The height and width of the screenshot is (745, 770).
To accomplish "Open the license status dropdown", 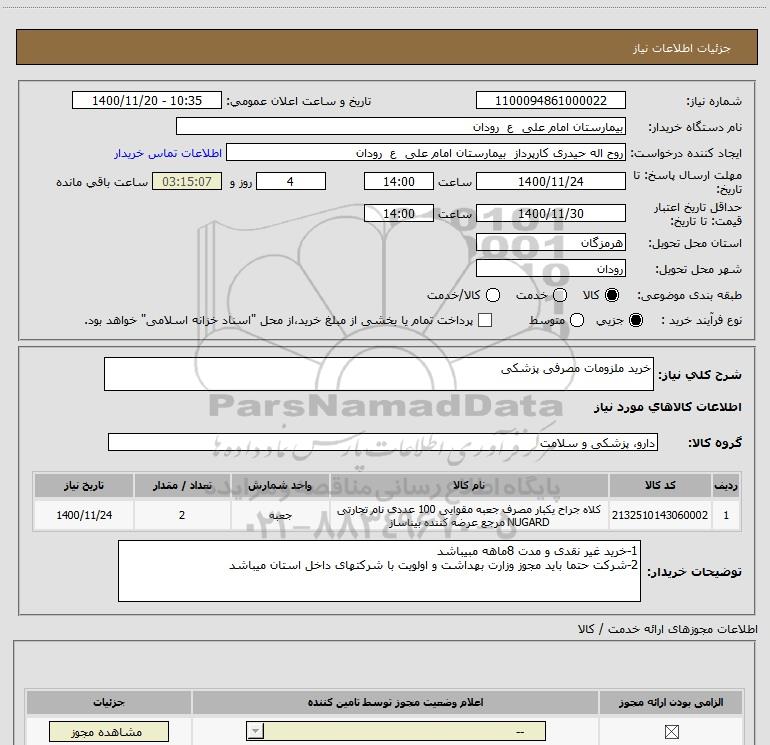I will click(396, 731).
